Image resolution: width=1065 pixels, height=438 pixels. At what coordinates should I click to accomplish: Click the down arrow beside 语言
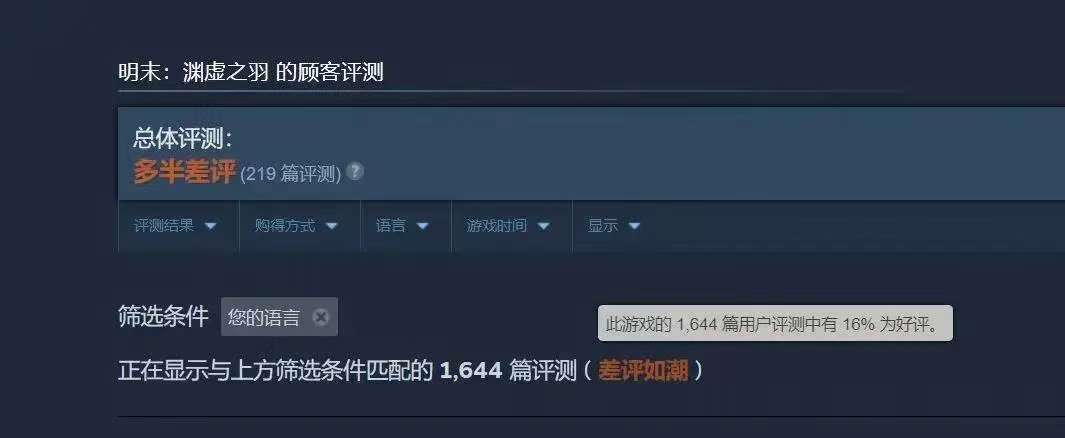[x=422, y=226]
